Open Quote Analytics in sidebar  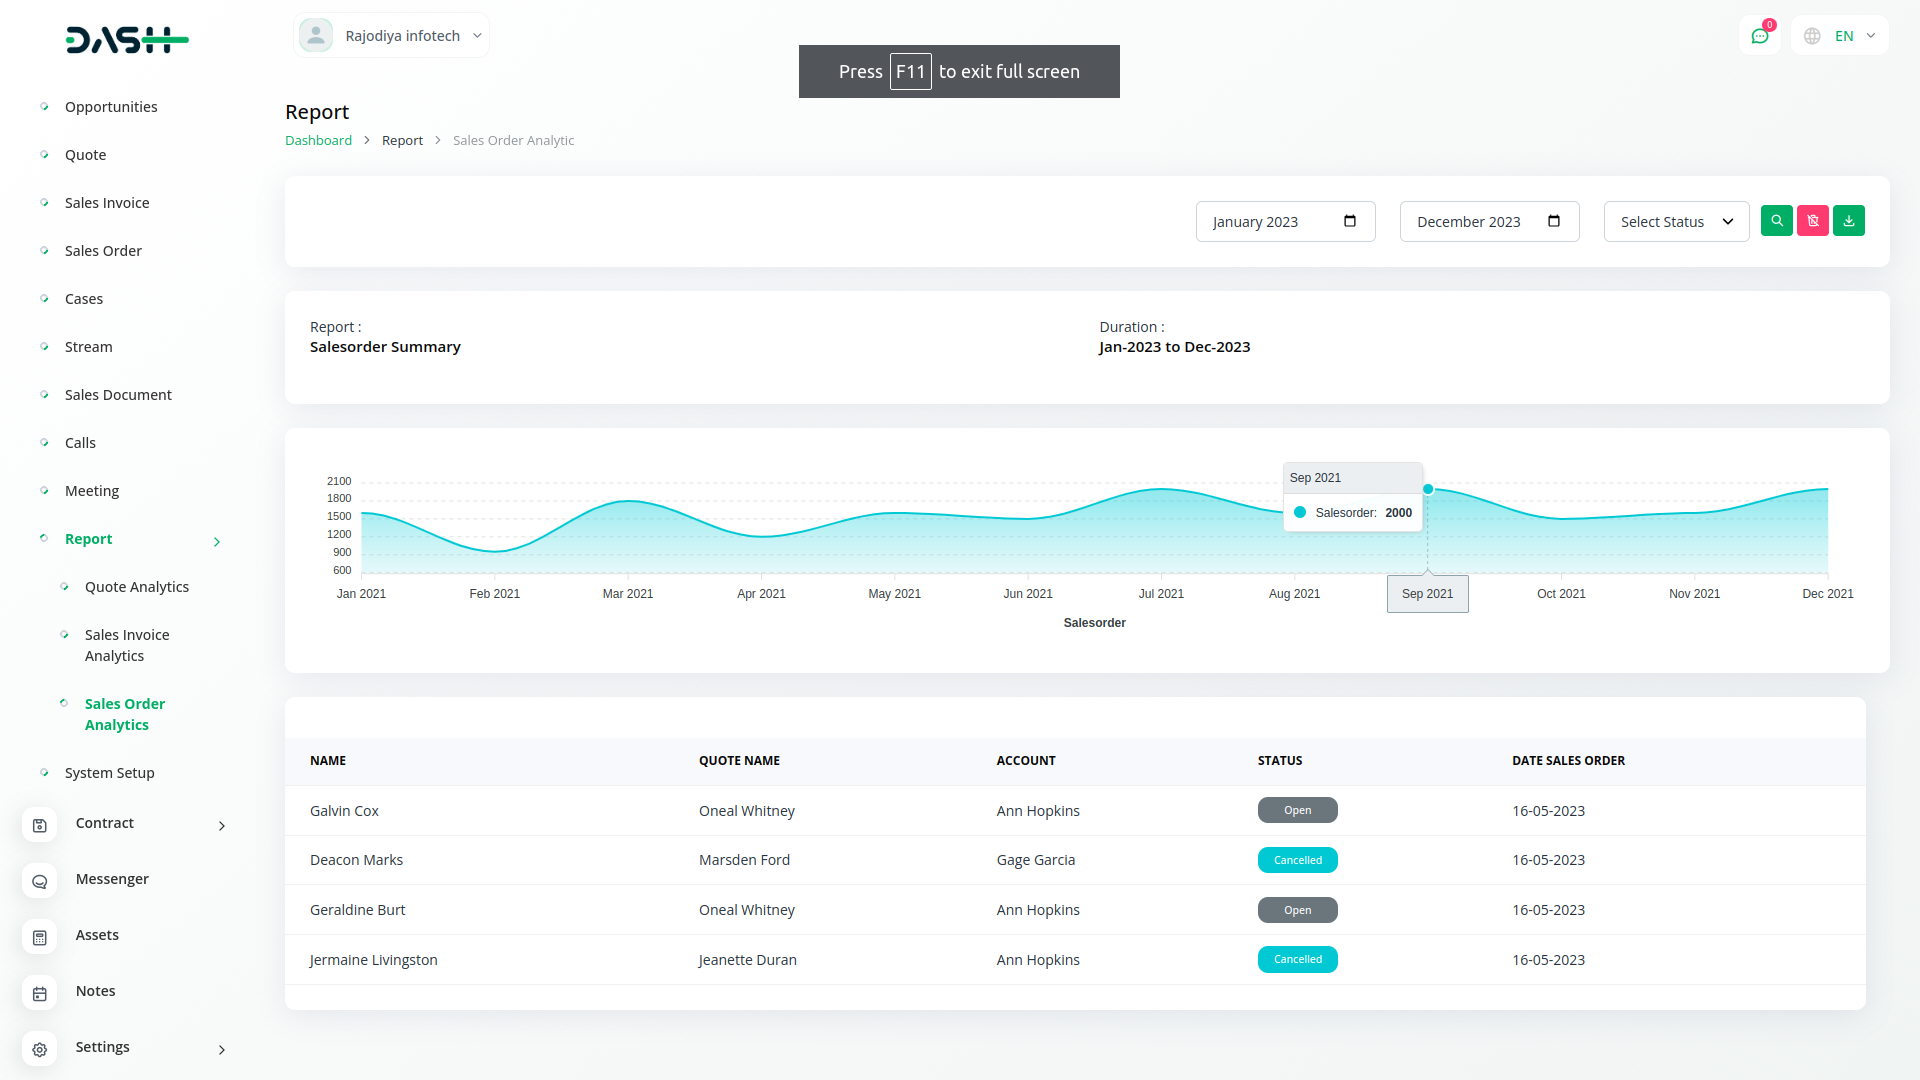click(x=137, y=587)
